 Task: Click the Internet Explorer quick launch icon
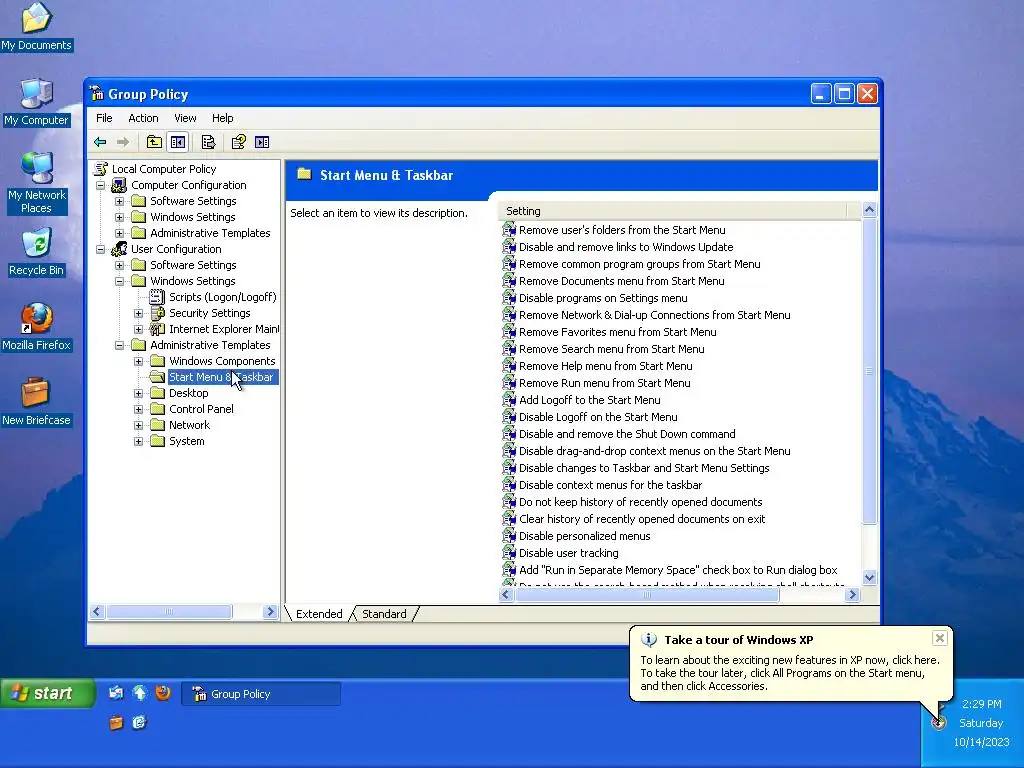pyautogui.click(x=139, y=722)
